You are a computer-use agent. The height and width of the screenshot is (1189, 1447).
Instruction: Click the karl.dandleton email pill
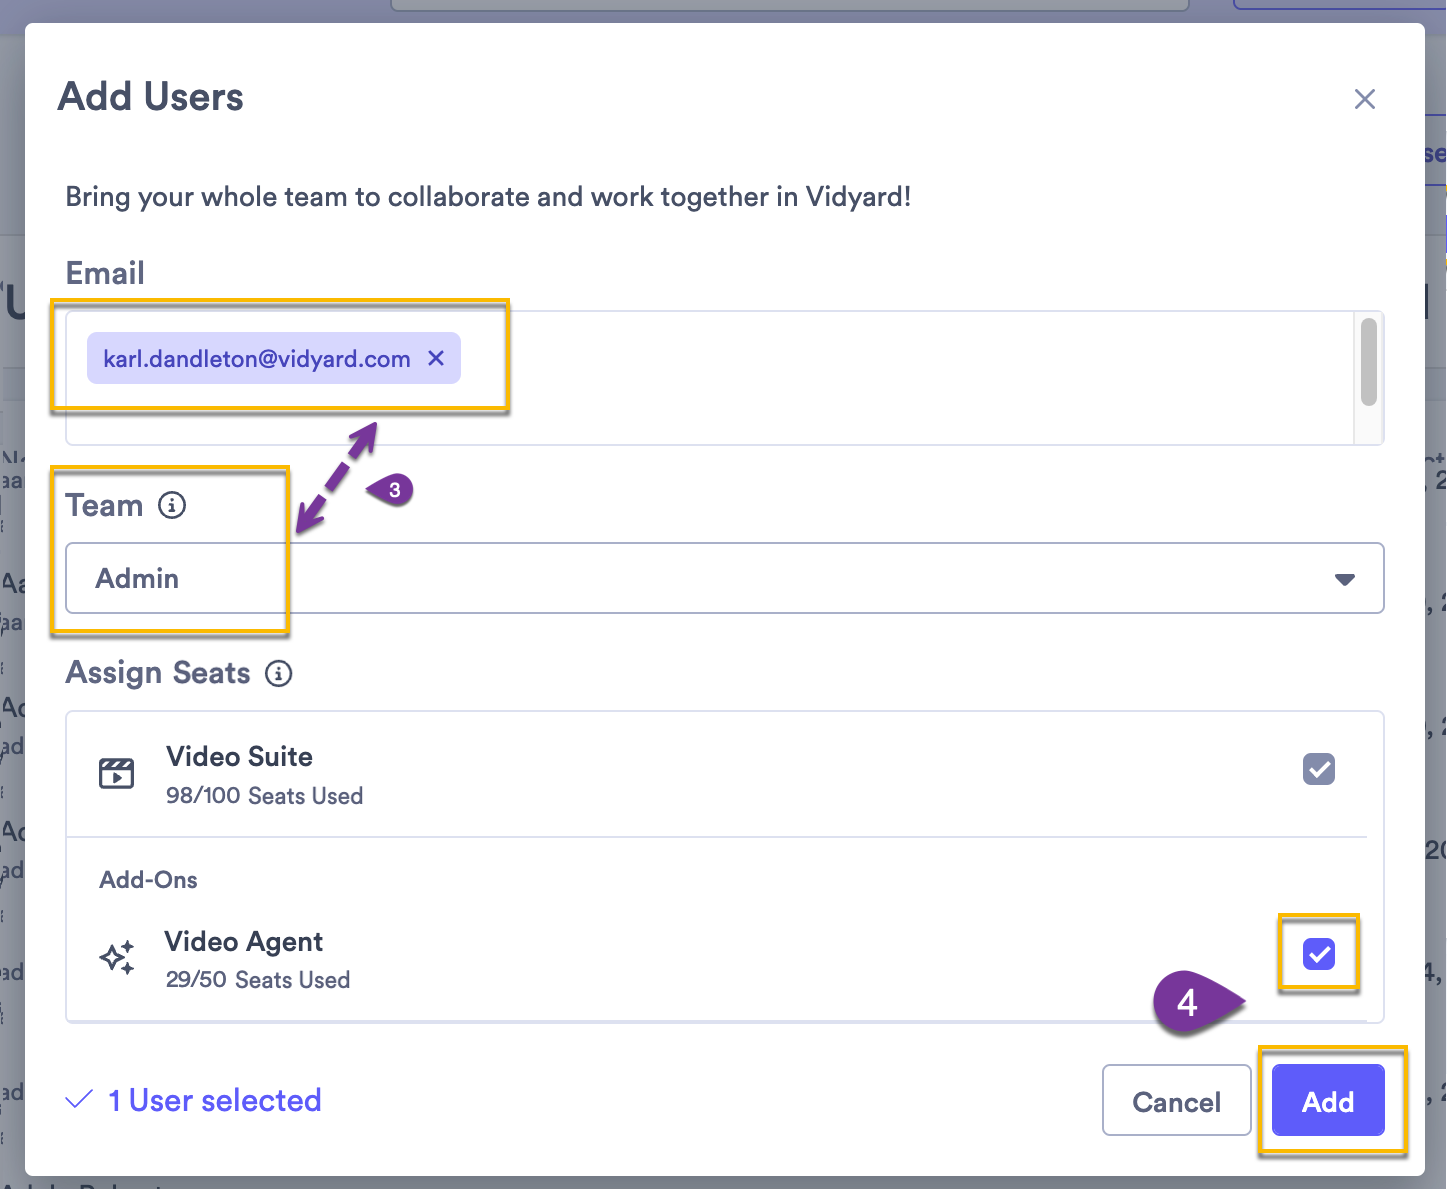(x=255, y=358)
